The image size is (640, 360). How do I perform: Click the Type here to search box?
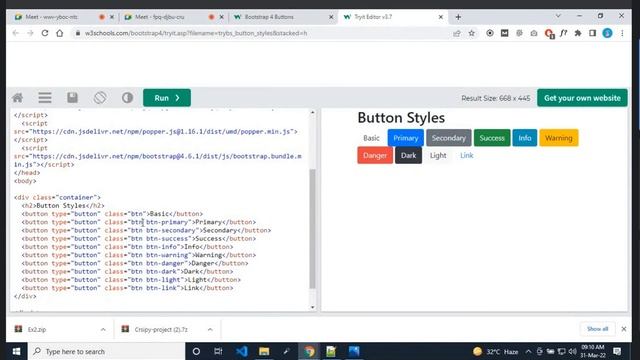tap(106, 351)
